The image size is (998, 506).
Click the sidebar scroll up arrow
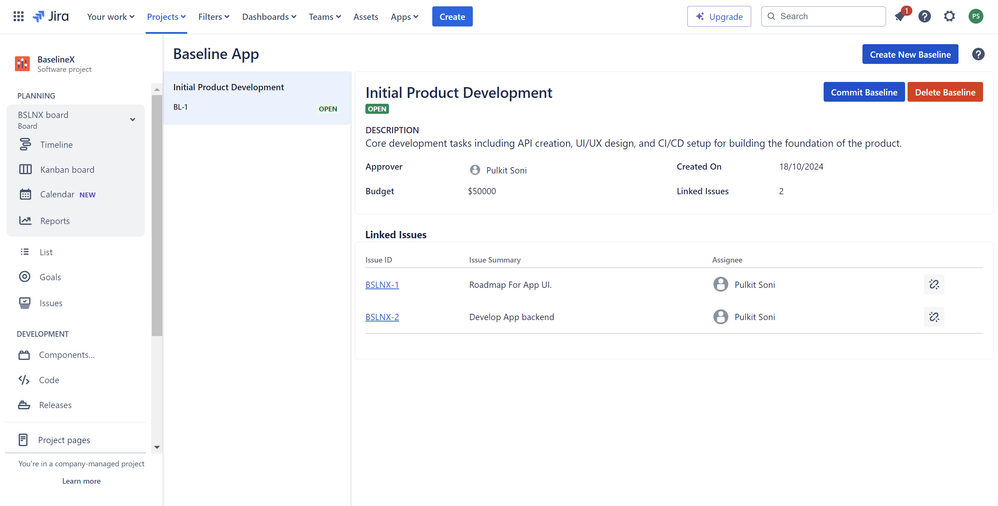157,88
